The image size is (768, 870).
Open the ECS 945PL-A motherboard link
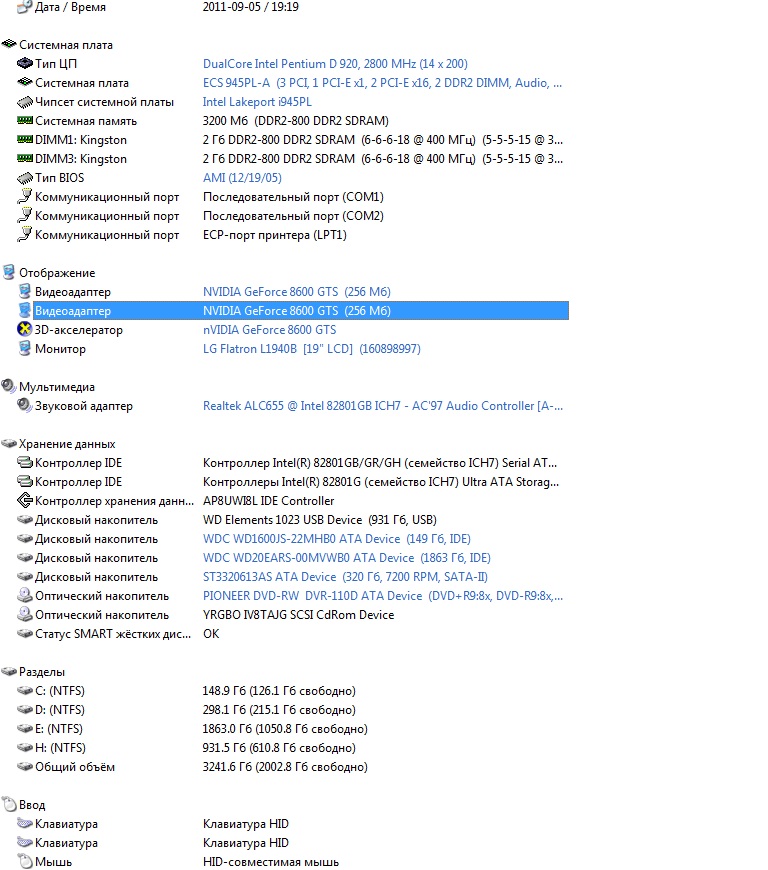click(x=382, y=83)
